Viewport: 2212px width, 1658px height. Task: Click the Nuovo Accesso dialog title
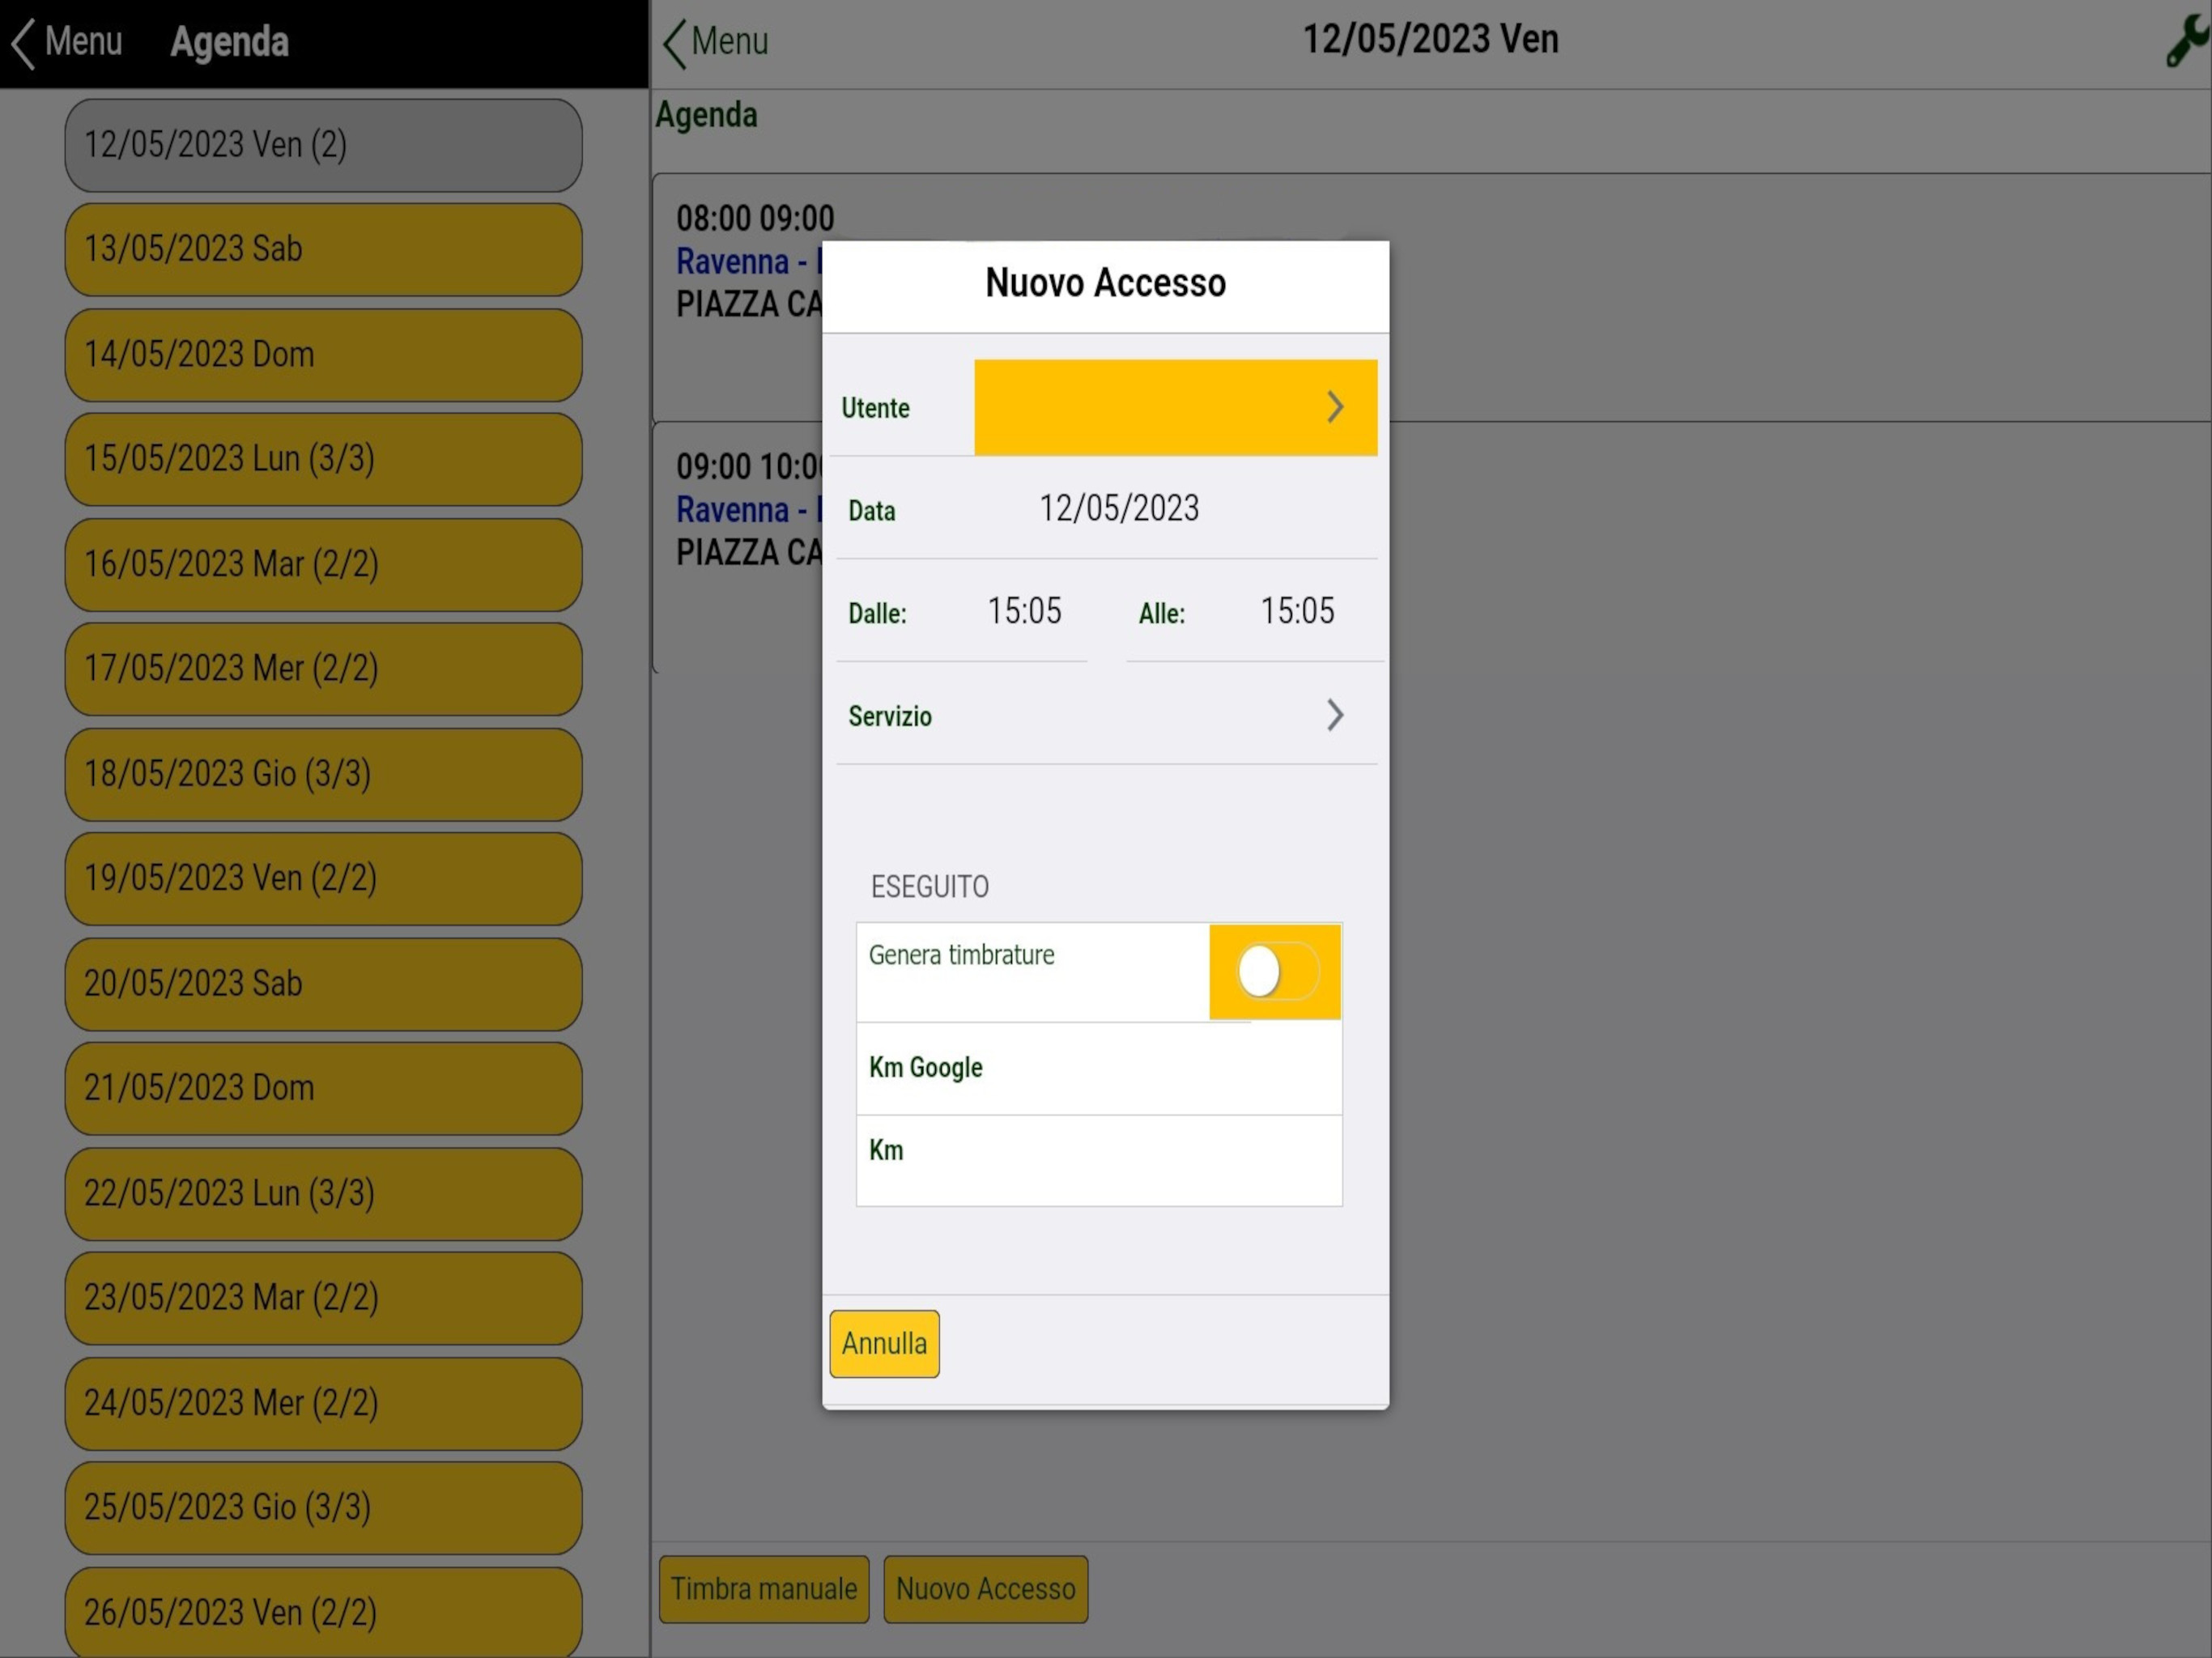[x=1105, y=283]
